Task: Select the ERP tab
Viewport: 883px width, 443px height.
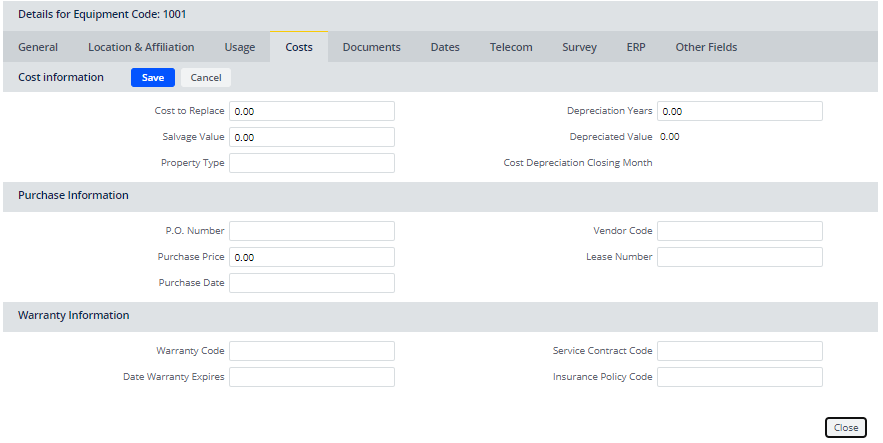Action: tap(636, 47)
